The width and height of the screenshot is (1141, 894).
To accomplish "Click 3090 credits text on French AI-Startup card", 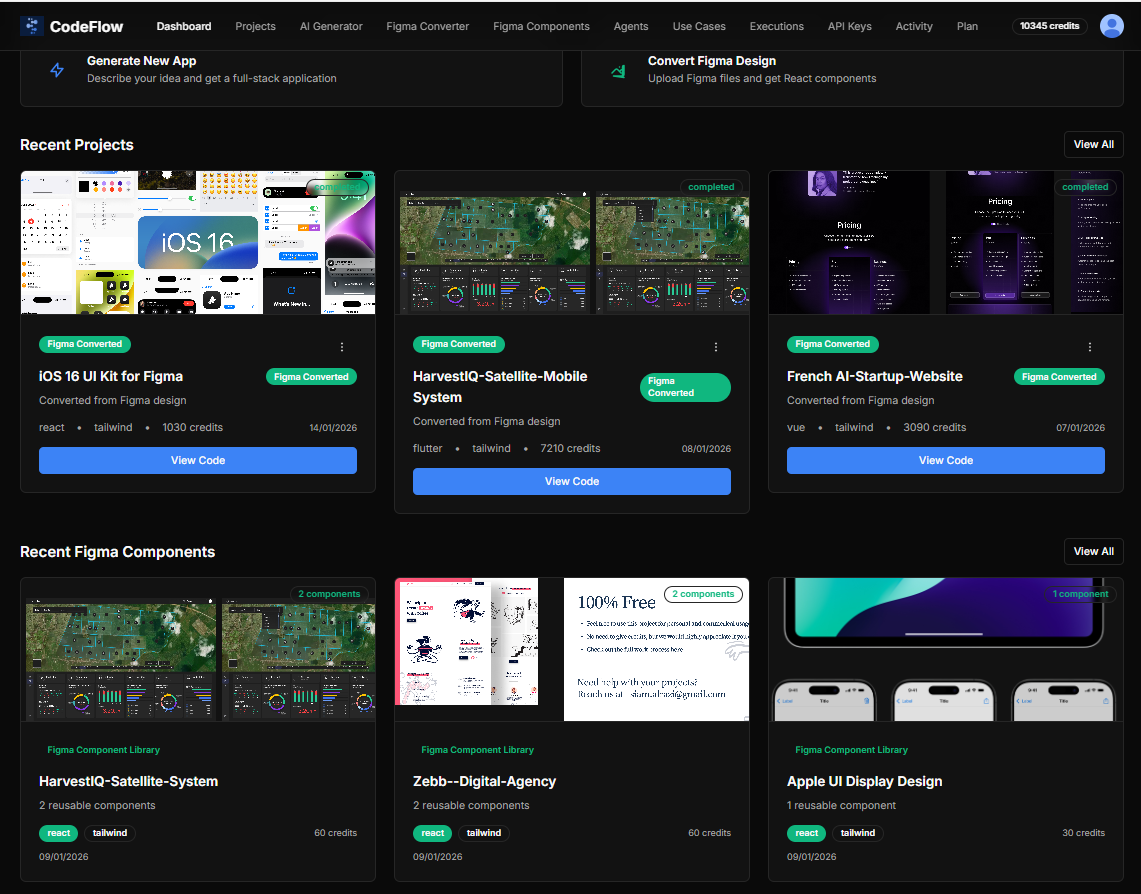I will (934, 427).
